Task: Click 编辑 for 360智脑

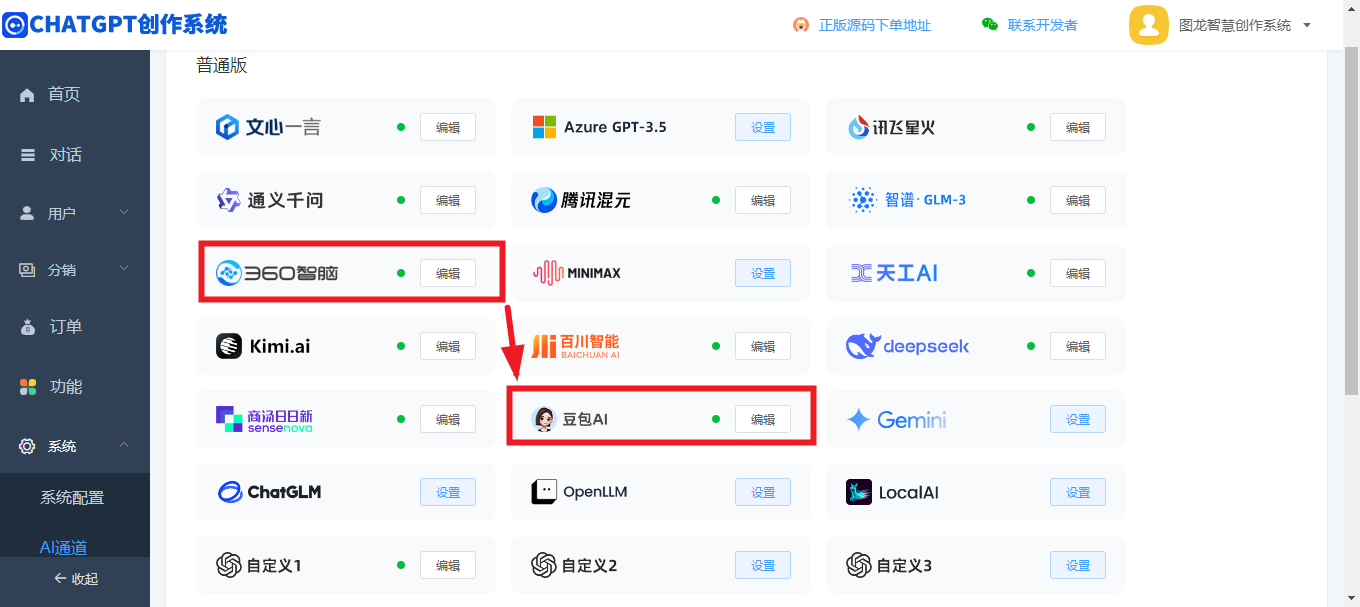Action: pos(448,273)
